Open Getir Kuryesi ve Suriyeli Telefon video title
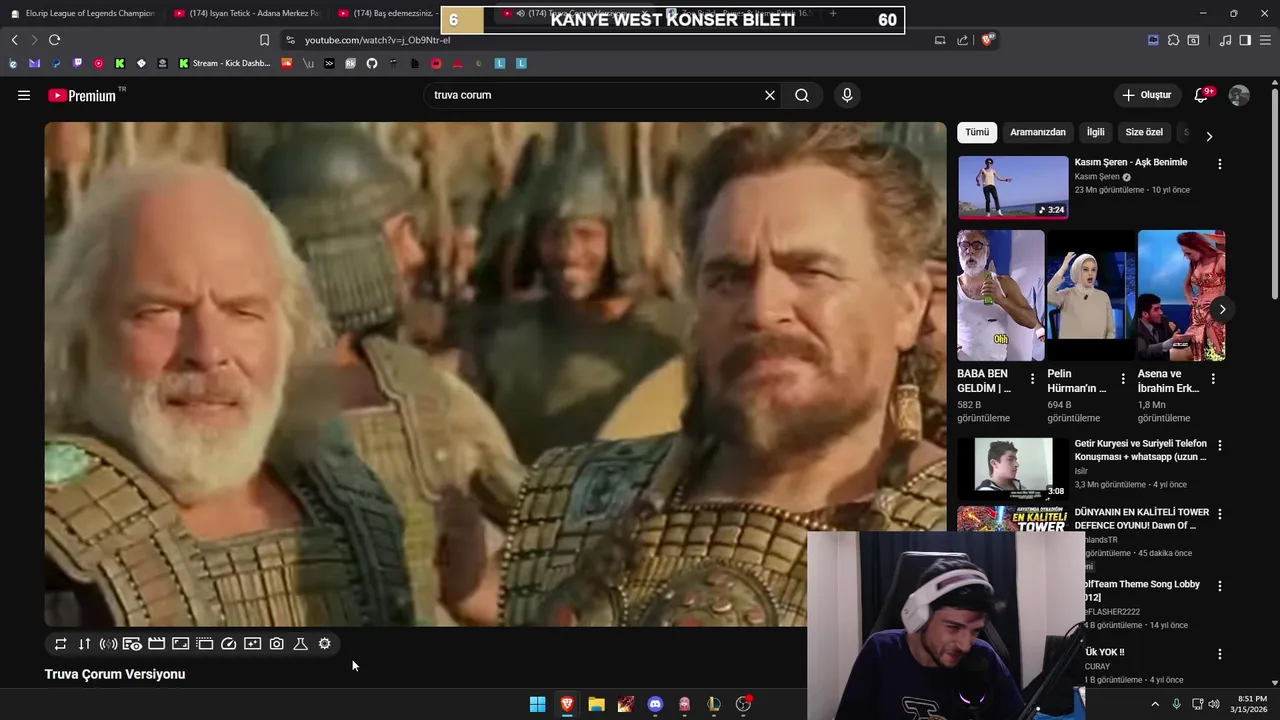This screenshot has width=1280, height=720. 1140,450
